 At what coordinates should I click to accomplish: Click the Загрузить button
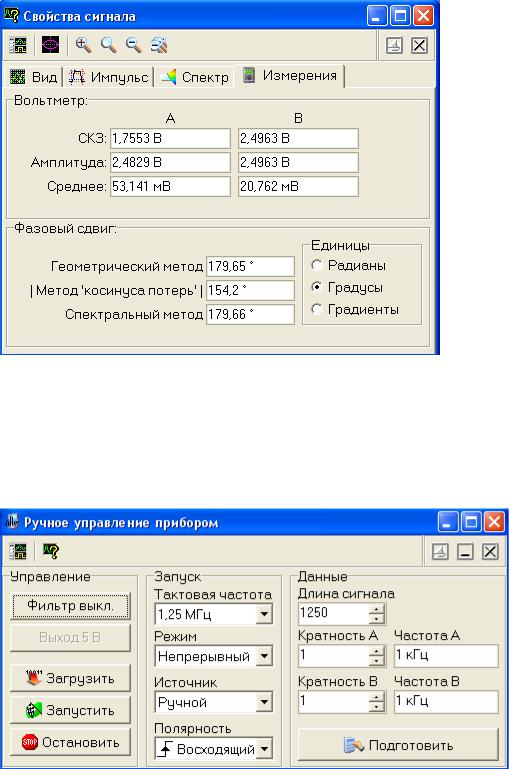(70, 678)
